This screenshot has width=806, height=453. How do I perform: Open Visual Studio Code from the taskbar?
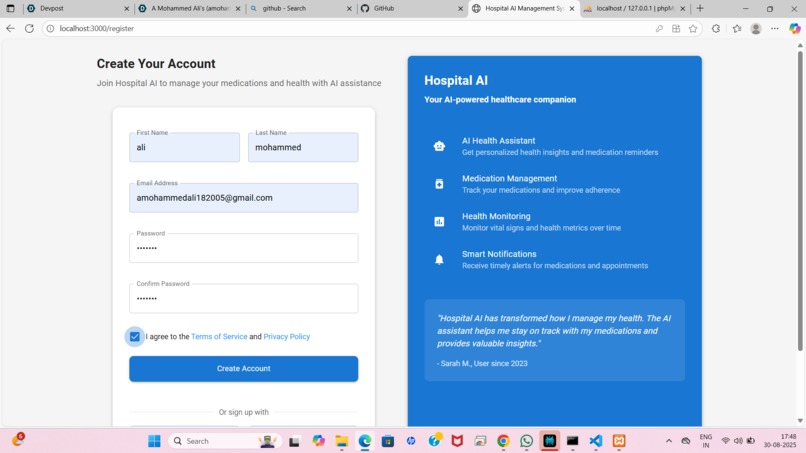click(596, 441)
